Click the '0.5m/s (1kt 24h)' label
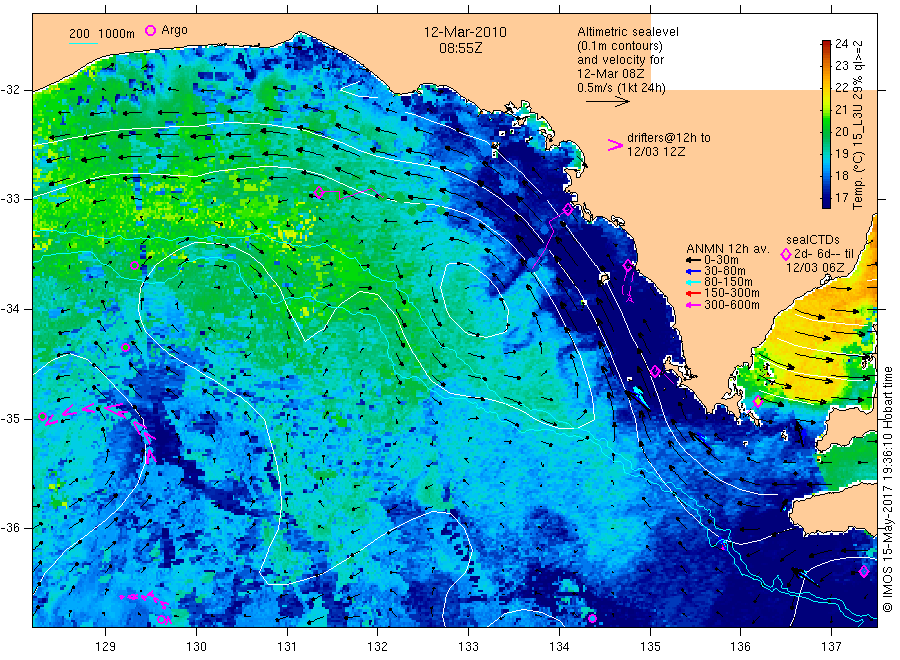Screen dimensions: 900x660 622,88
